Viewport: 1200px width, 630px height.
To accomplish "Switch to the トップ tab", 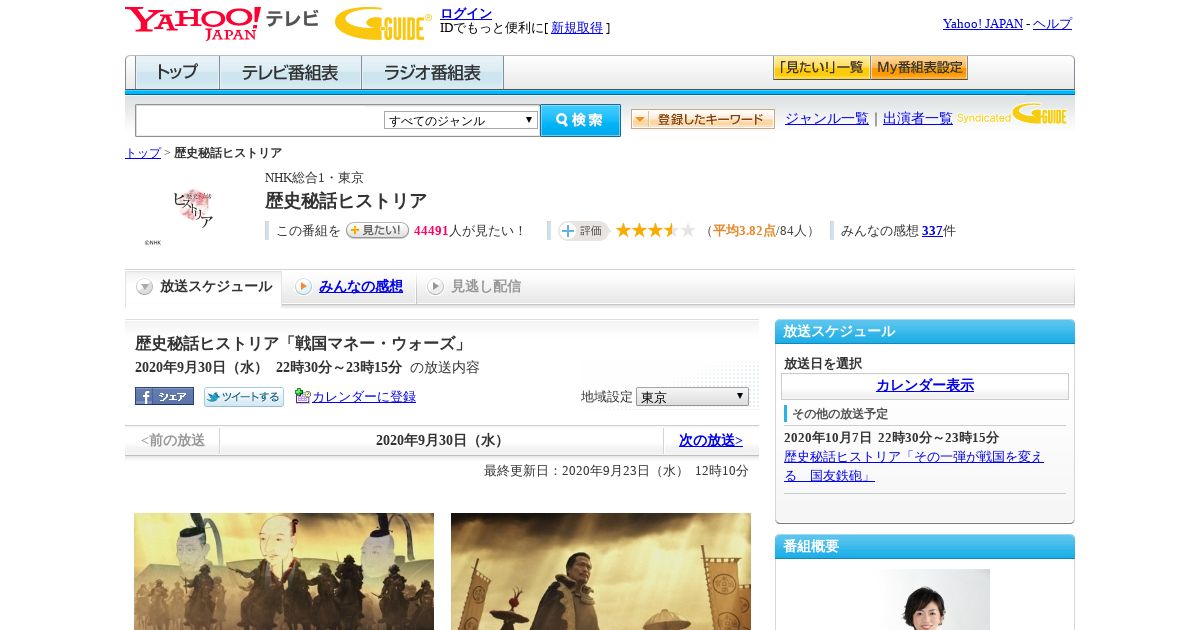I will coord(177,73).
